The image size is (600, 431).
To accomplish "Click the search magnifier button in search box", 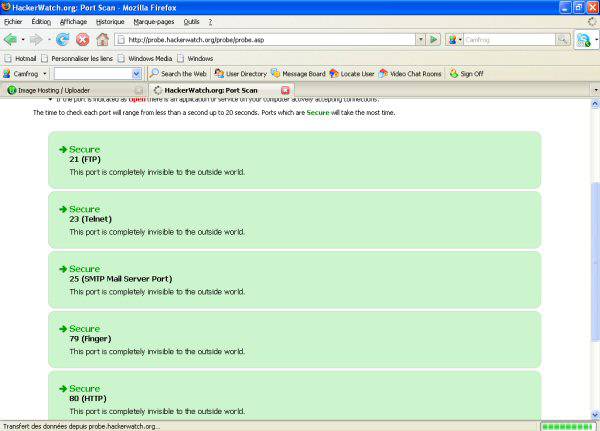I will pyautogui.click(x=562, y=39).
